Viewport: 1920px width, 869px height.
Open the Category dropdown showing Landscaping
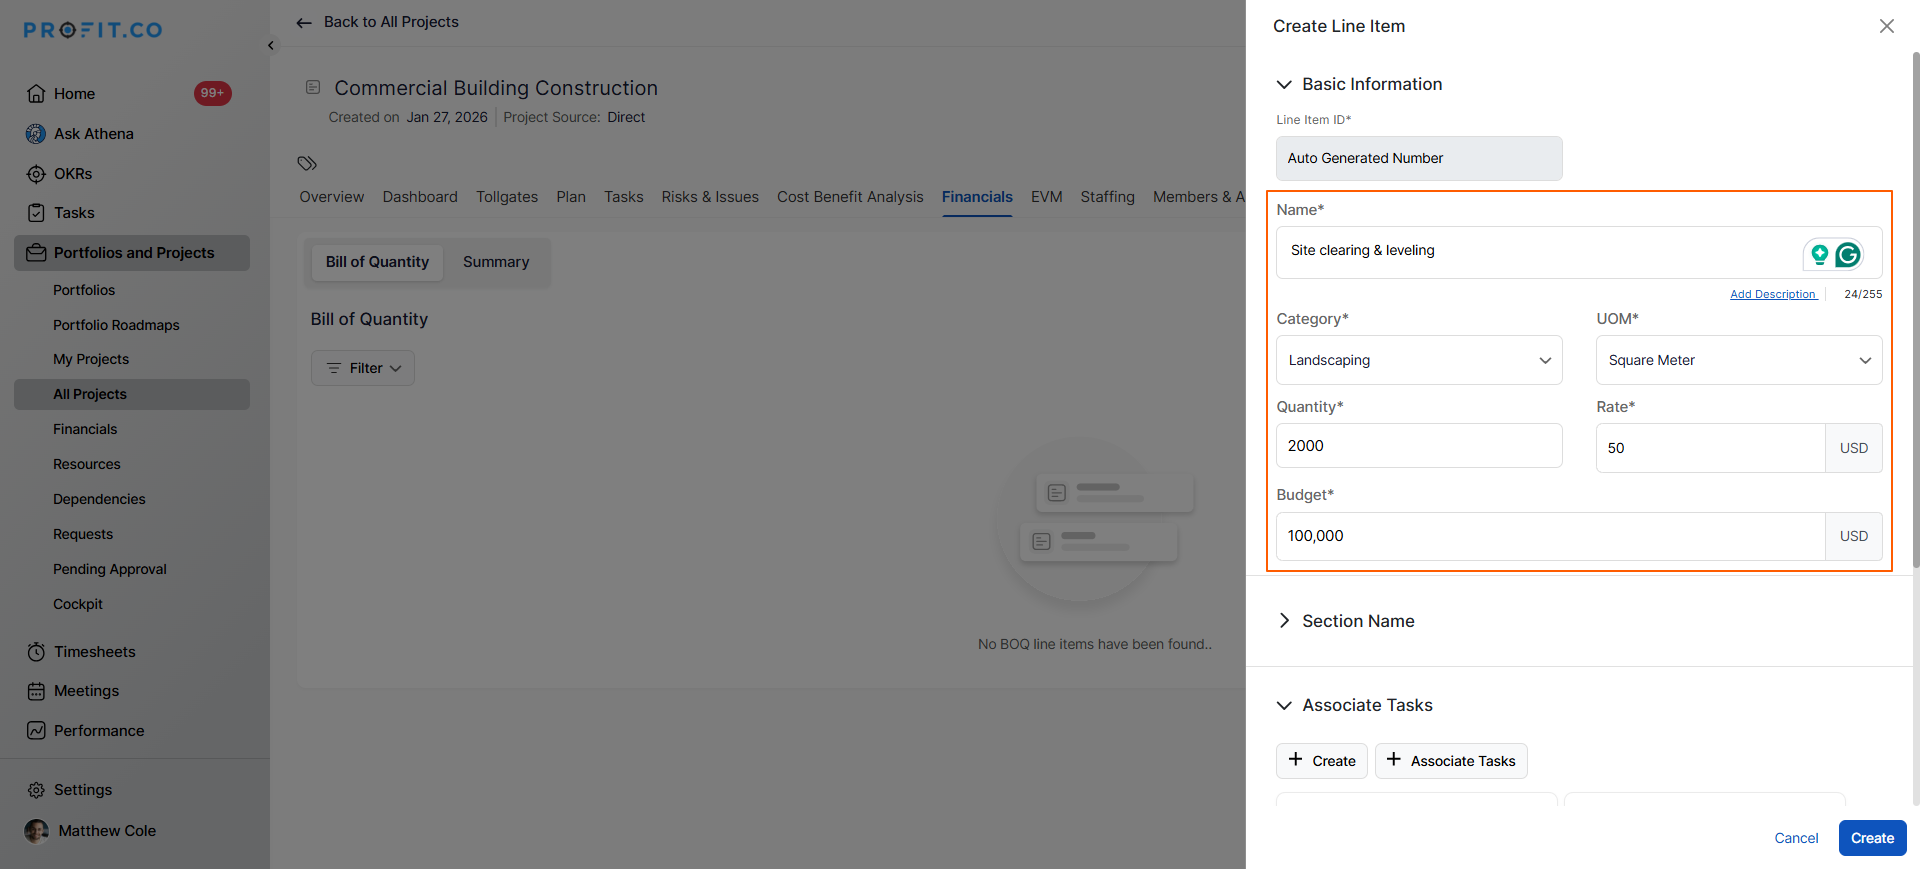[1418, 360]
